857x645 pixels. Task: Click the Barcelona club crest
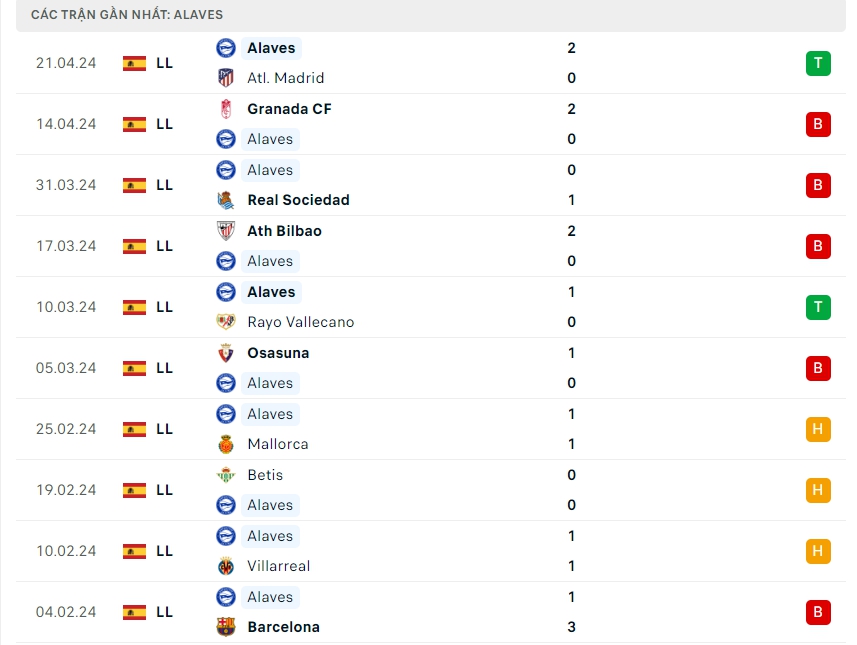pyautogui.click(x=225, y=627)
